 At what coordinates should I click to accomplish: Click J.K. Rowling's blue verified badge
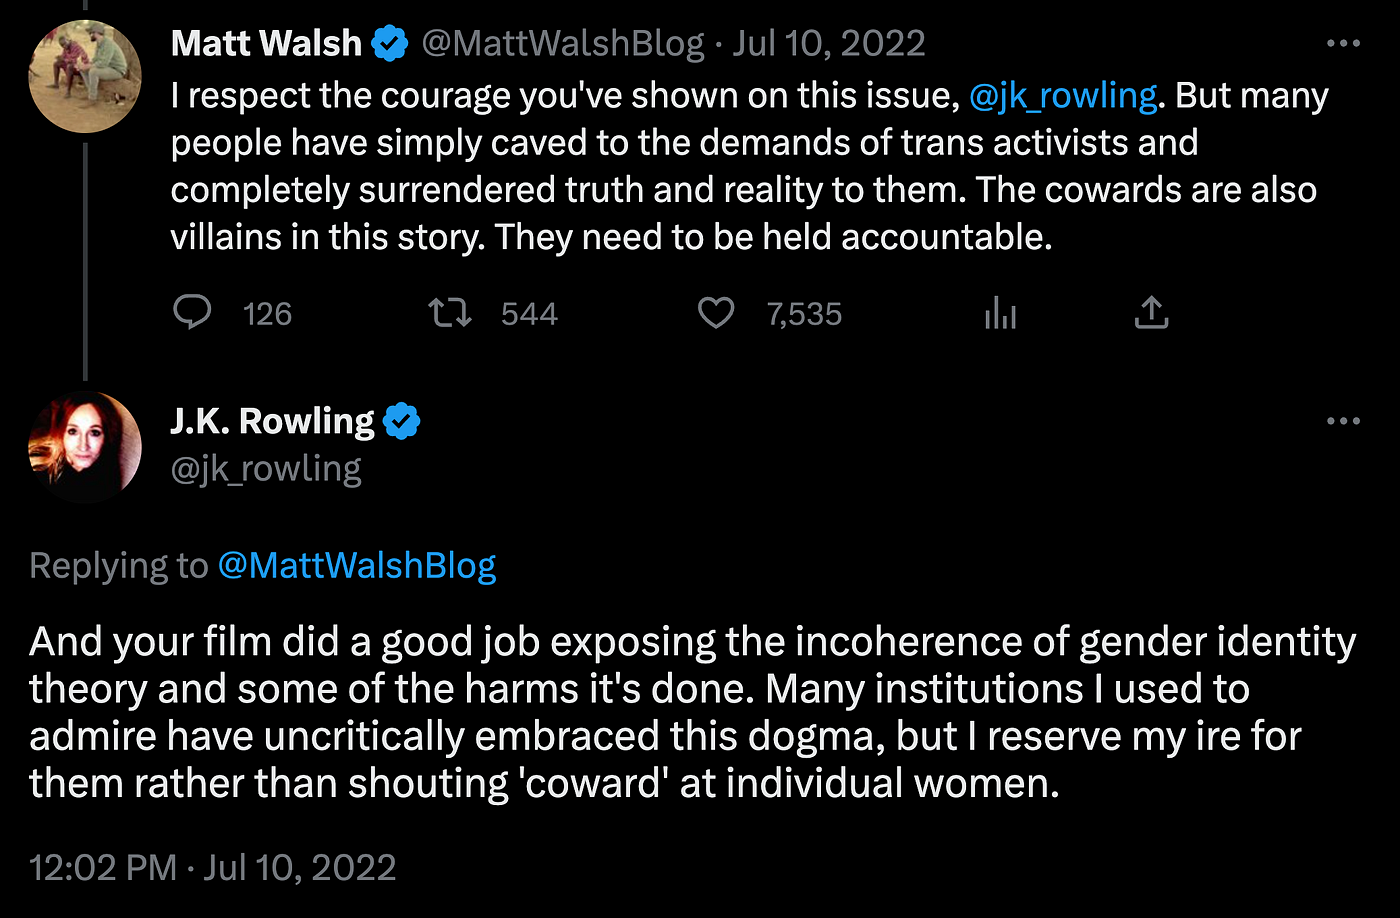402,422
